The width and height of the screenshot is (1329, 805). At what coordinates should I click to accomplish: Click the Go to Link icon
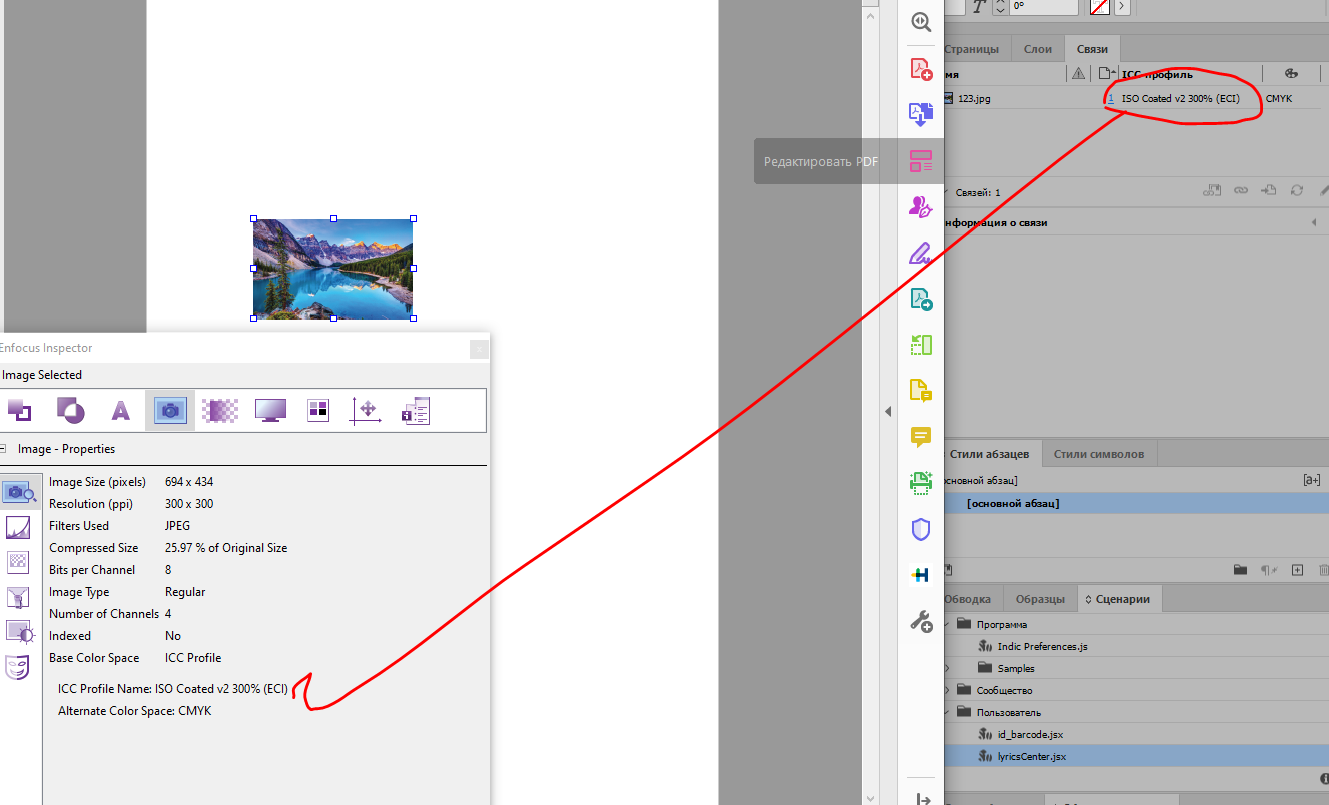coord(1269,190)
